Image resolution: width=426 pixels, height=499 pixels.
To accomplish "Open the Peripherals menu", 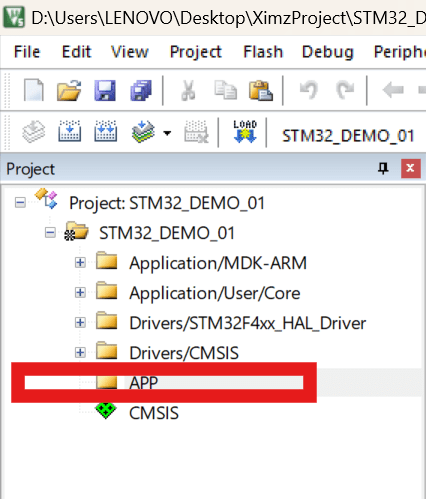I will 400,52.
